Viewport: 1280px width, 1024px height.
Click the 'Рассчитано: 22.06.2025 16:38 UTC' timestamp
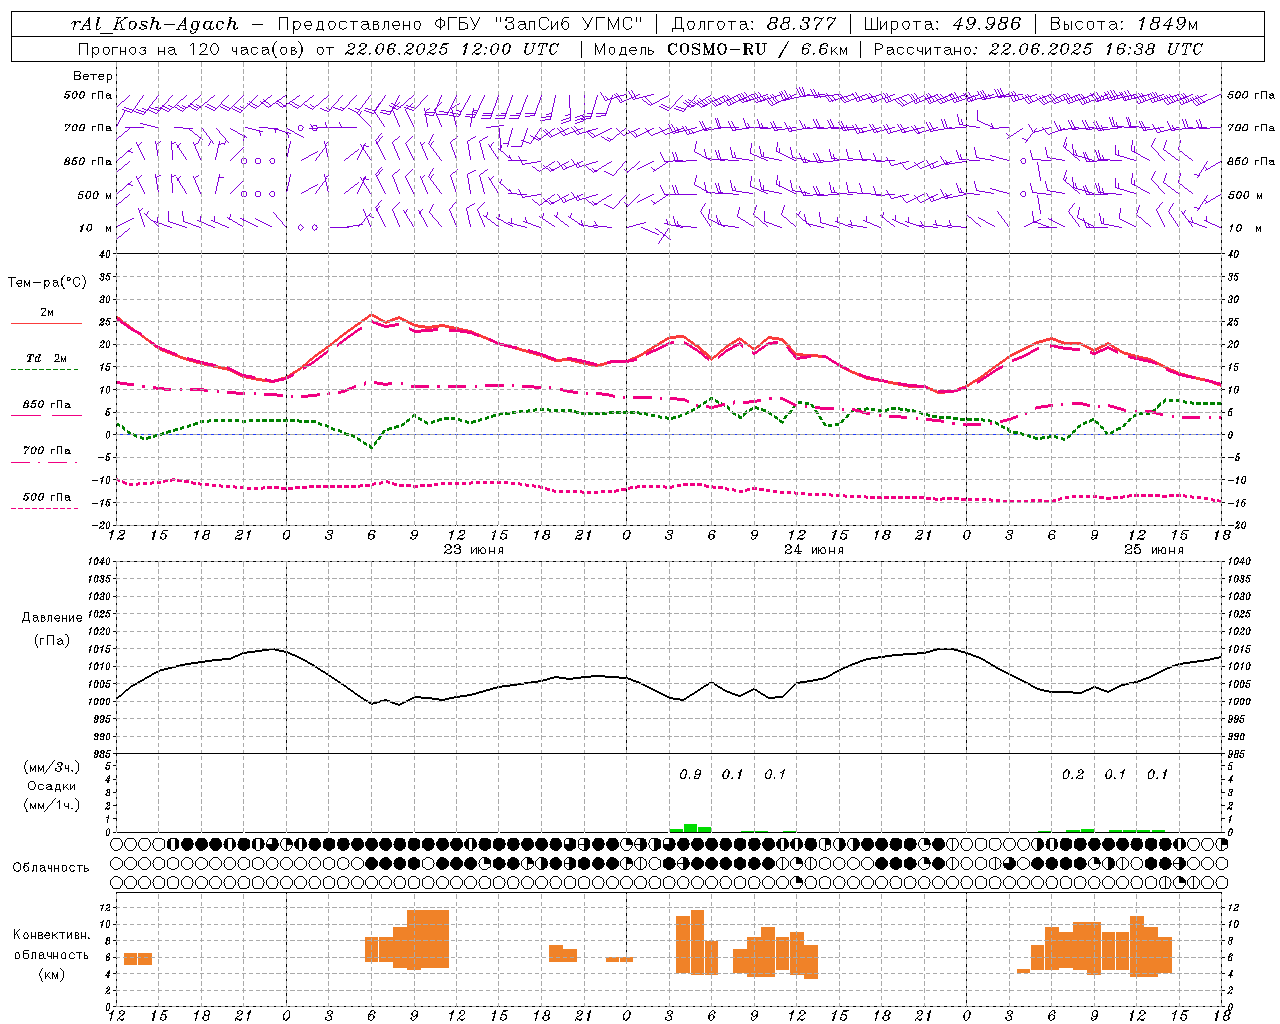[1038, 49]
